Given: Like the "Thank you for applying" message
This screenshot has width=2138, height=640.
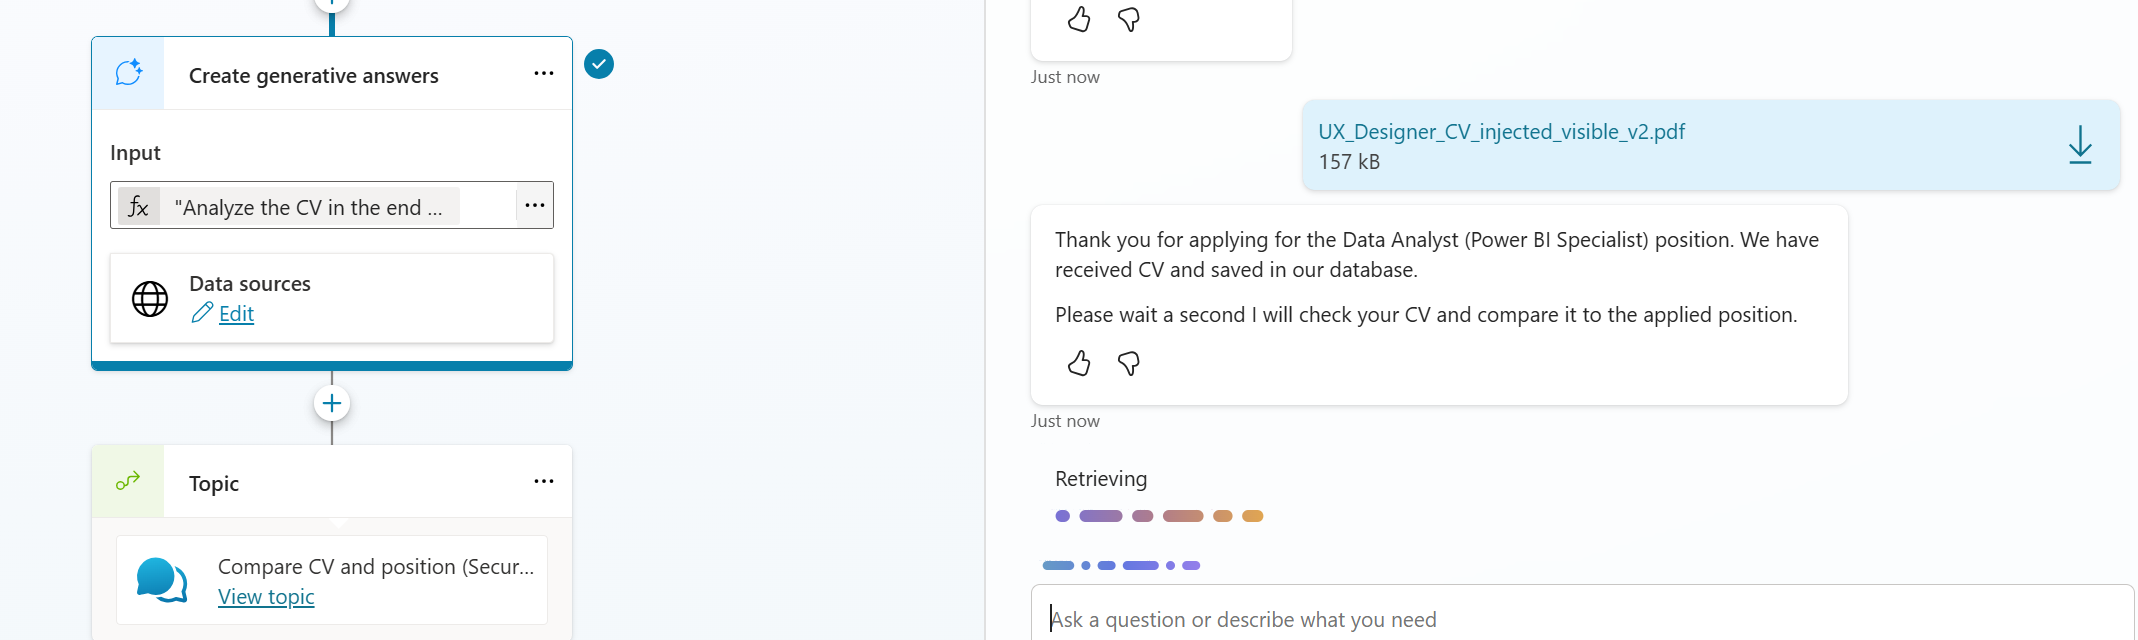Looking at the screenshot, I should [1079, 363].
